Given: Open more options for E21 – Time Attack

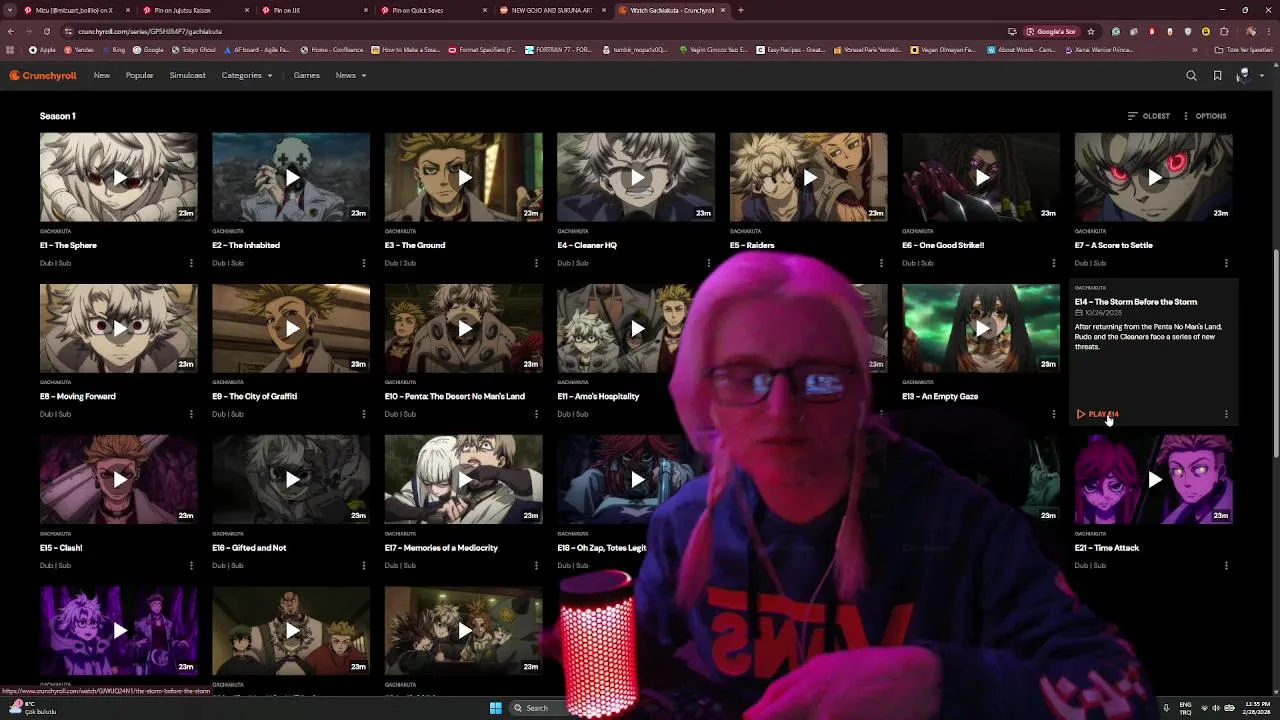Looking at the screenshot, I should point(1226,565).
